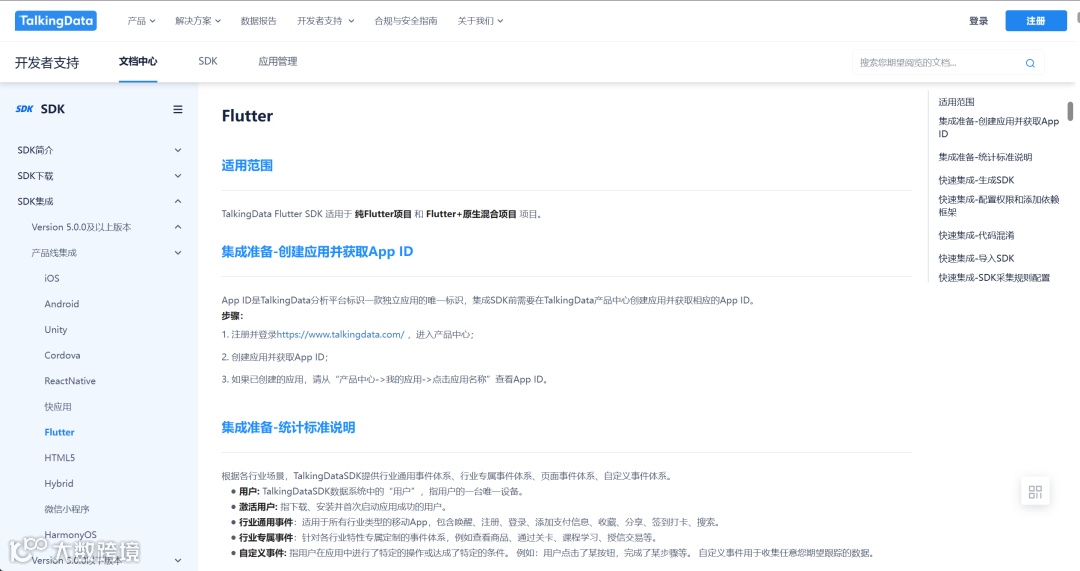
Task: Open the 关于我们 dropdown menu
Action: tap(480, 21)
